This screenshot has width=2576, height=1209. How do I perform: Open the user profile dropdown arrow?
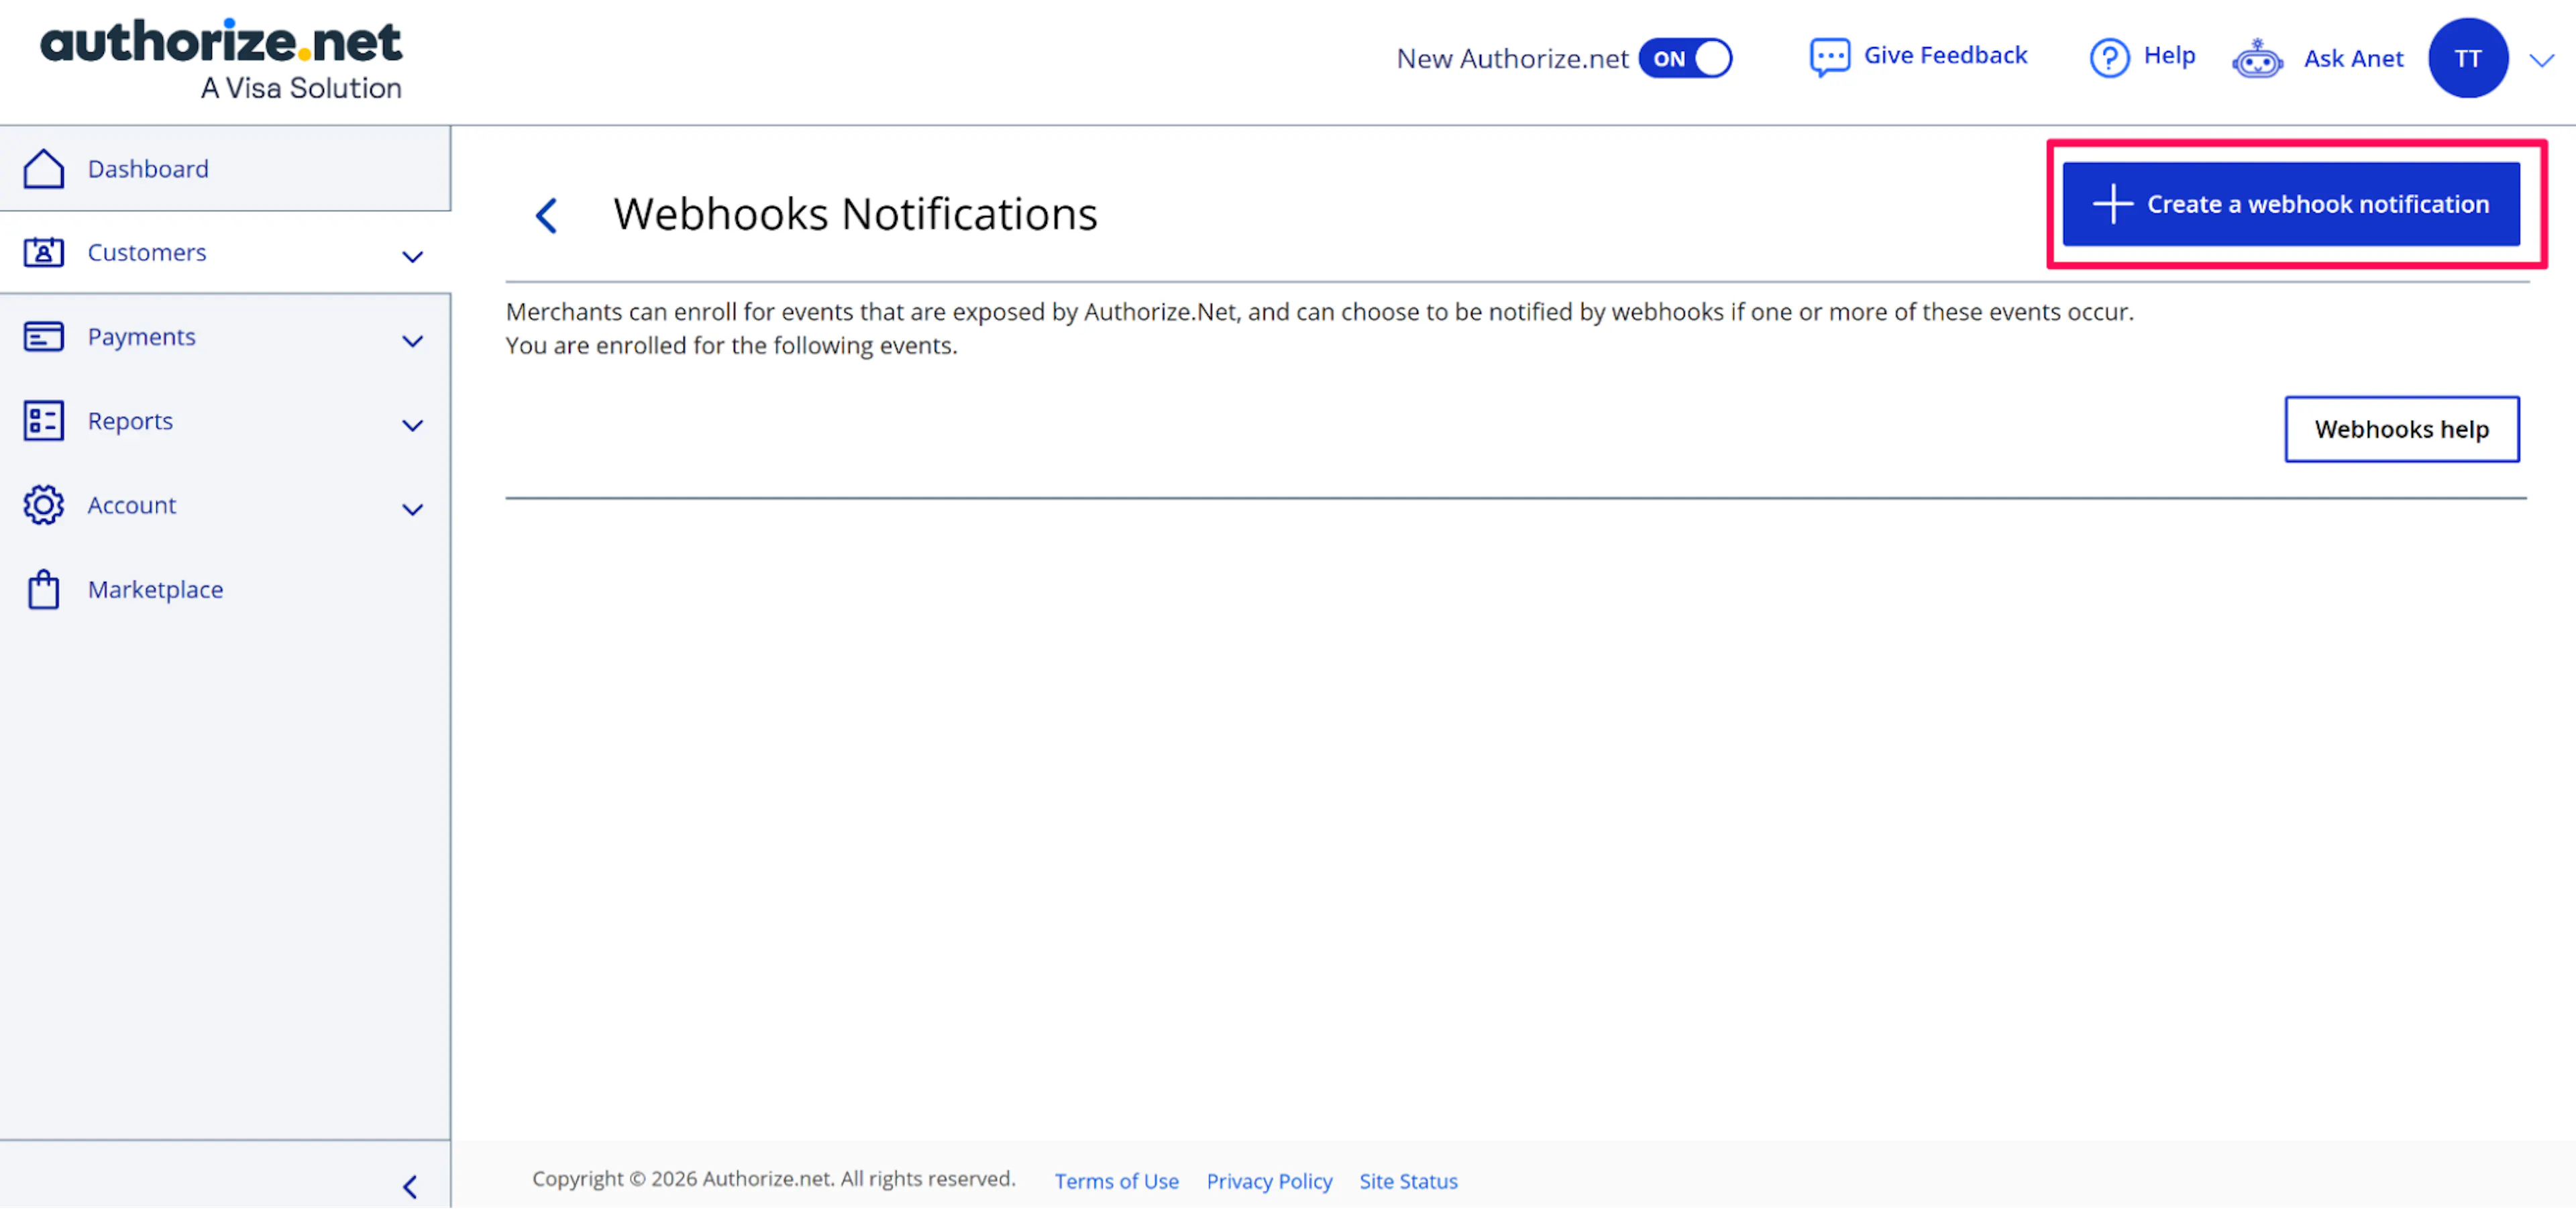pyautogui.click(x=2541, y=60)
